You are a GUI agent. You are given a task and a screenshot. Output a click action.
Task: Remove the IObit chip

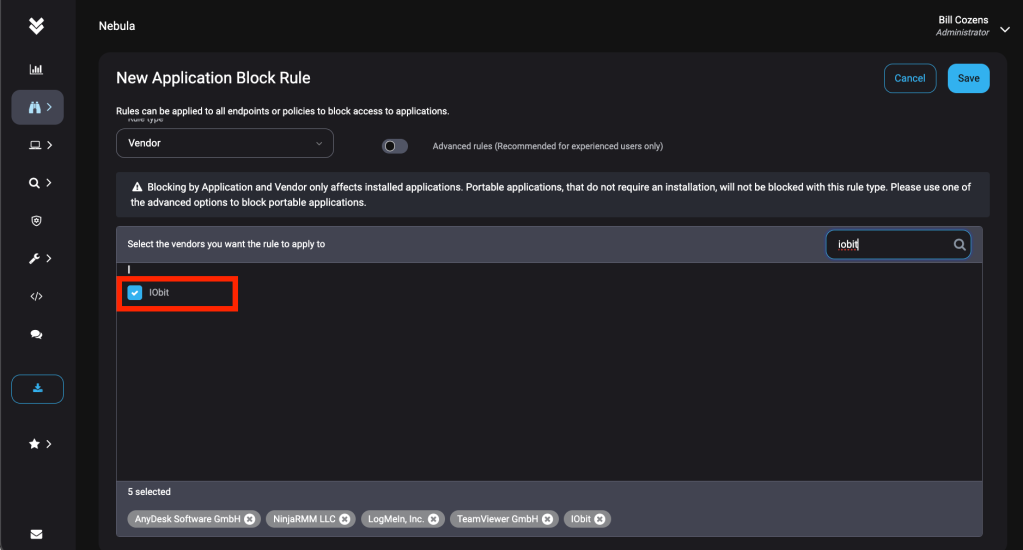tap(600, 519)
